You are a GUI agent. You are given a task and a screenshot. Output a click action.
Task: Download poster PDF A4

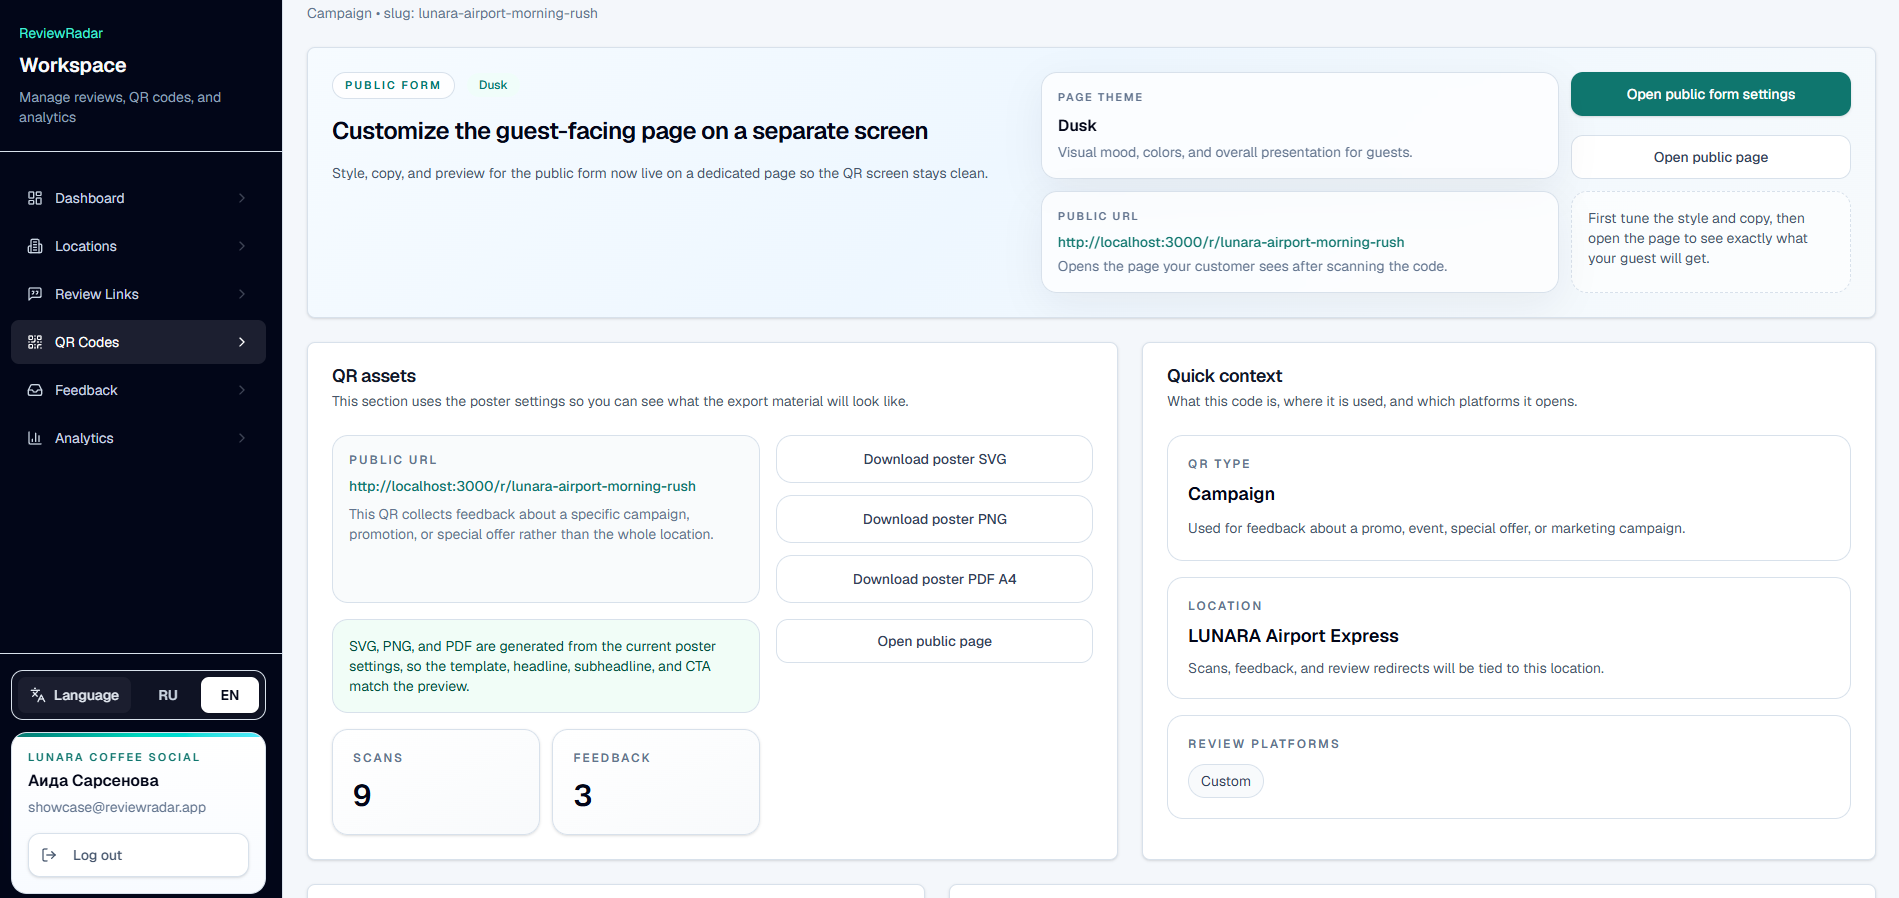tap(934, 579)
